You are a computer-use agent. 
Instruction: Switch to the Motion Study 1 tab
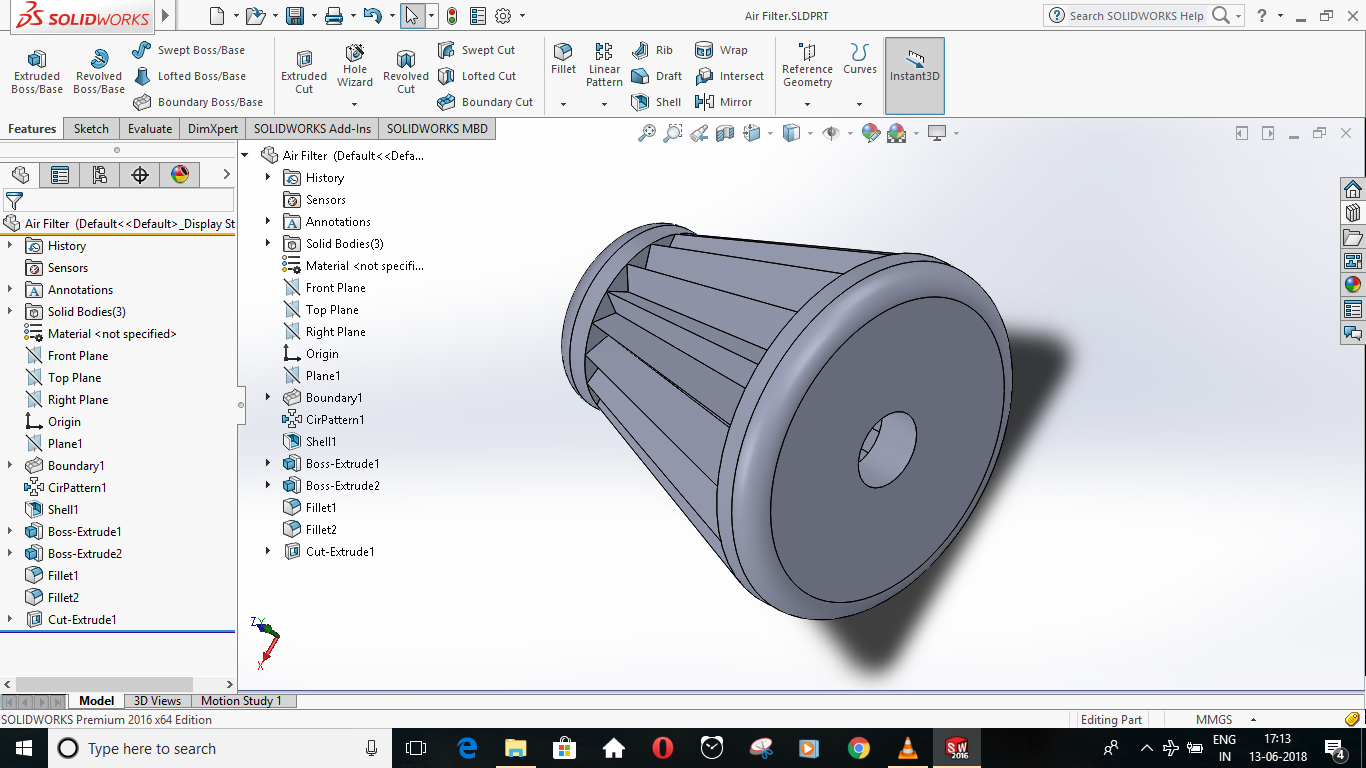243,700
